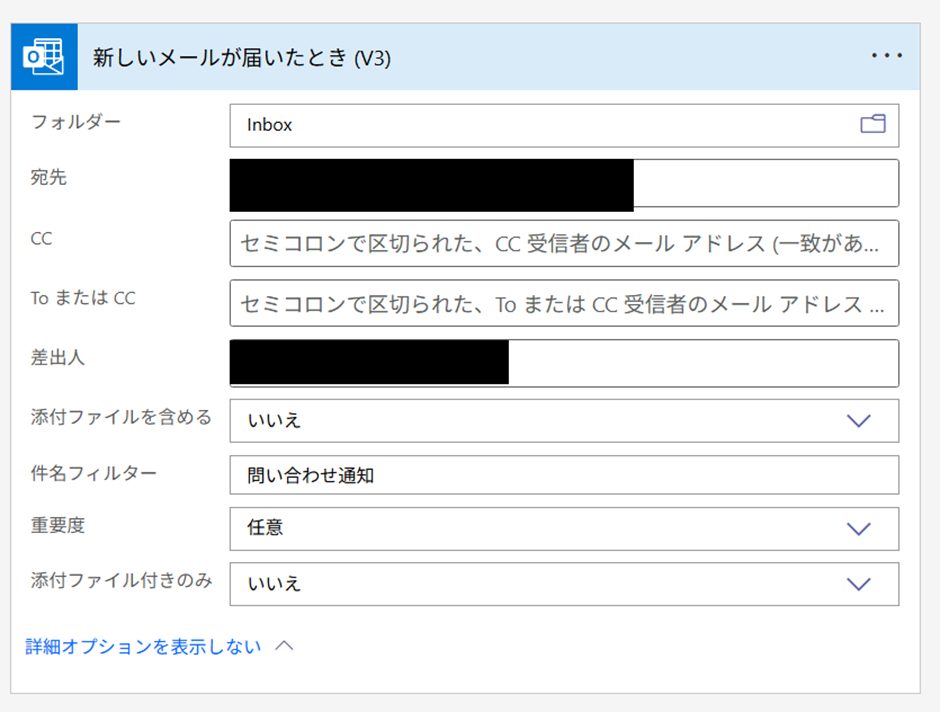Image resolution: width=940 pixels, height=712 pixels.
Task: Click the 新しいメールが届いたとき (V3) title
Action: [242, 58]
